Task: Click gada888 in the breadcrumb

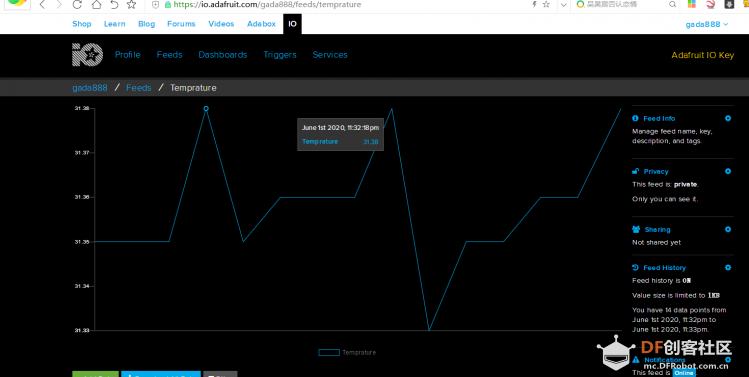Action: [x=90, y=88]
